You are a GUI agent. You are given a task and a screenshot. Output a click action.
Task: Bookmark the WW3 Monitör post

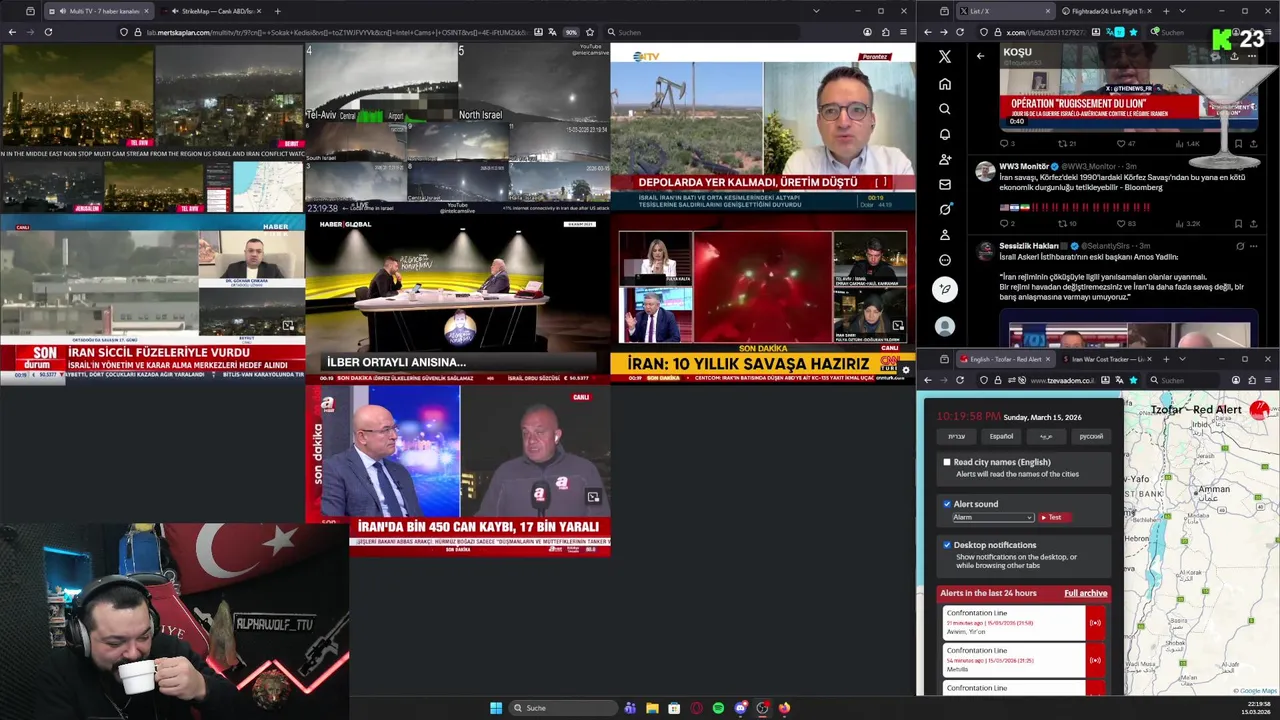(1238, 223)
